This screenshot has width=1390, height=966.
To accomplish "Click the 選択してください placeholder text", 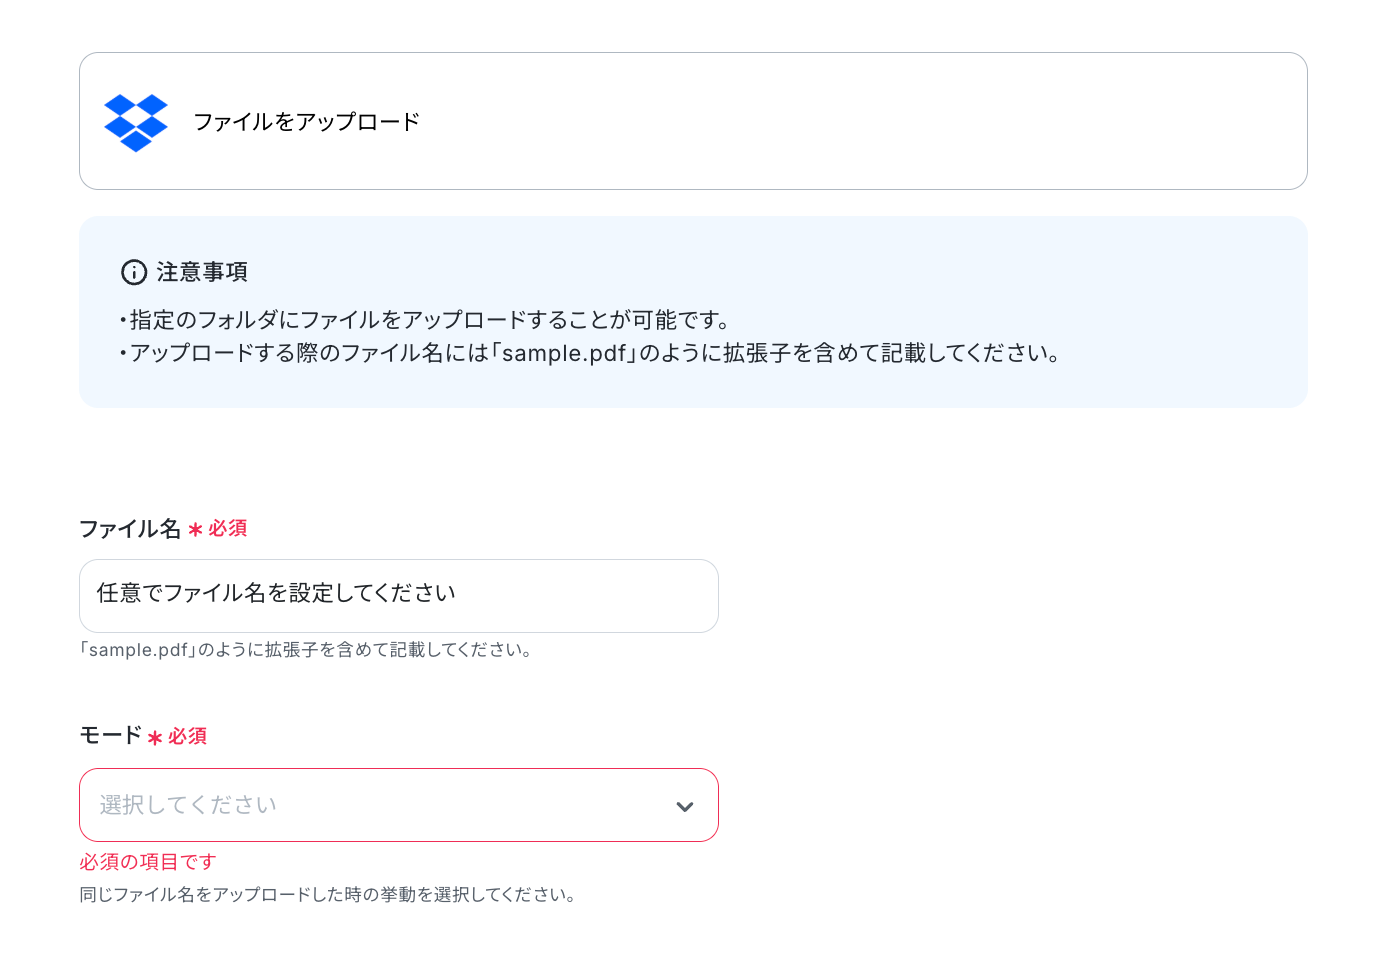I will click(188, 805).
